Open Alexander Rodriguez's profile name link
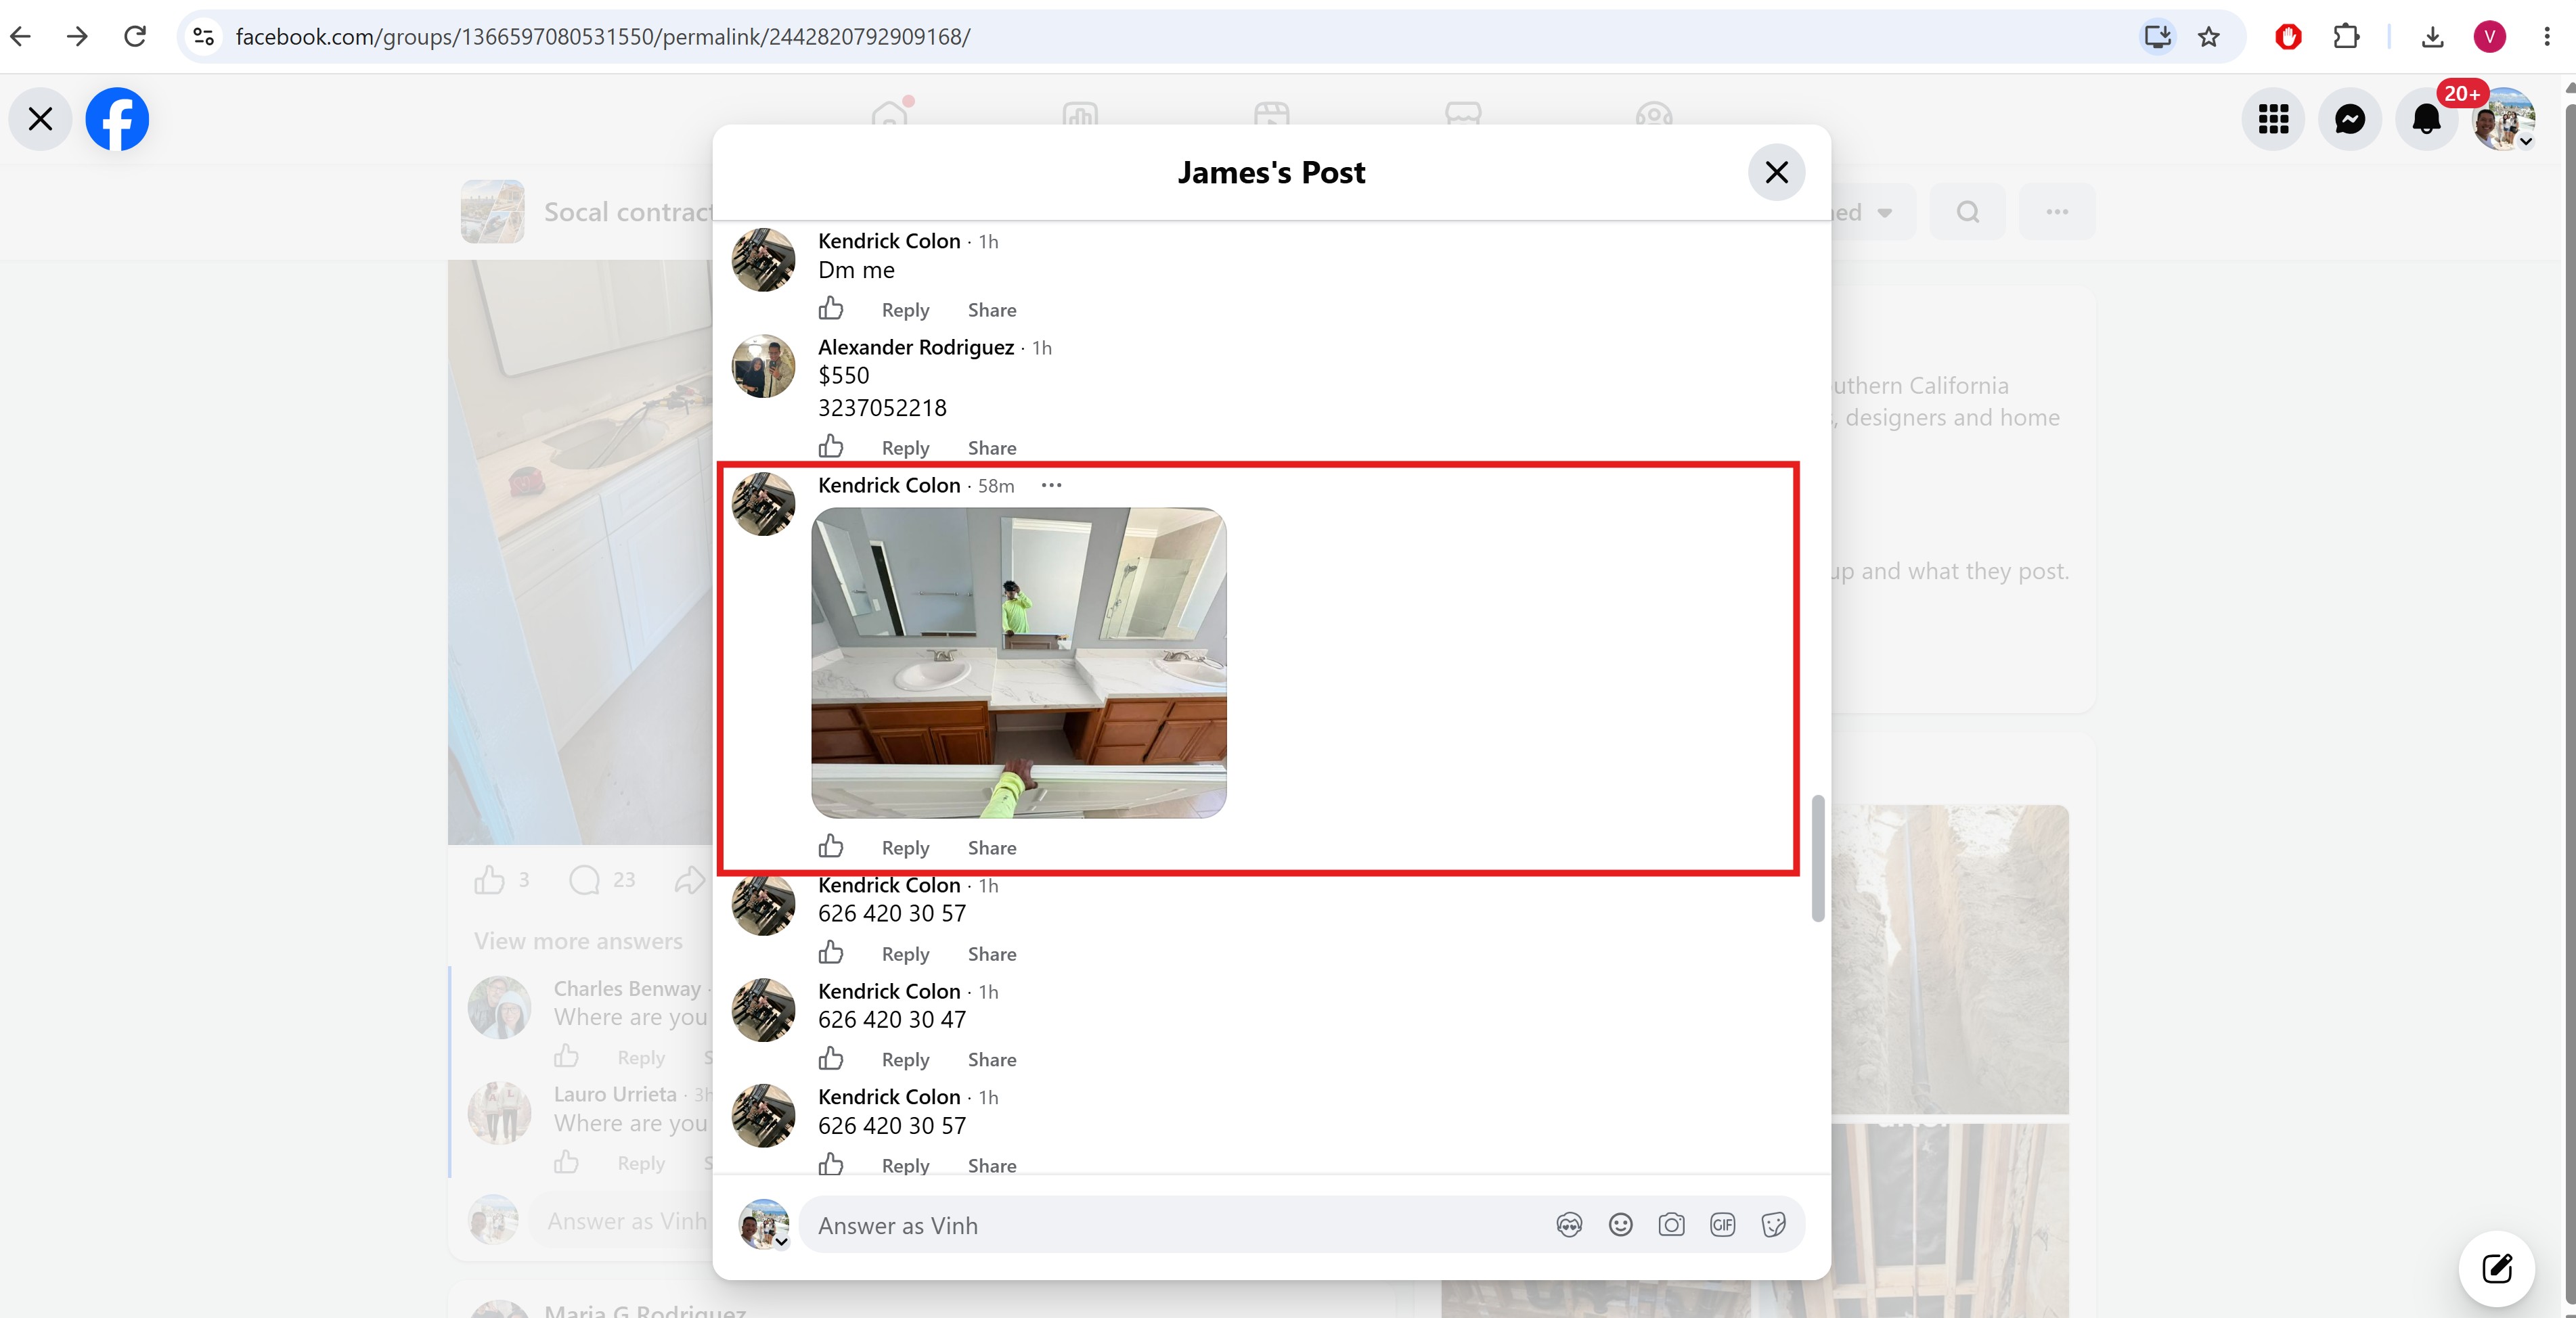Image resolution: width=2576 pixels, height=1318 pixels. [916, 347]
